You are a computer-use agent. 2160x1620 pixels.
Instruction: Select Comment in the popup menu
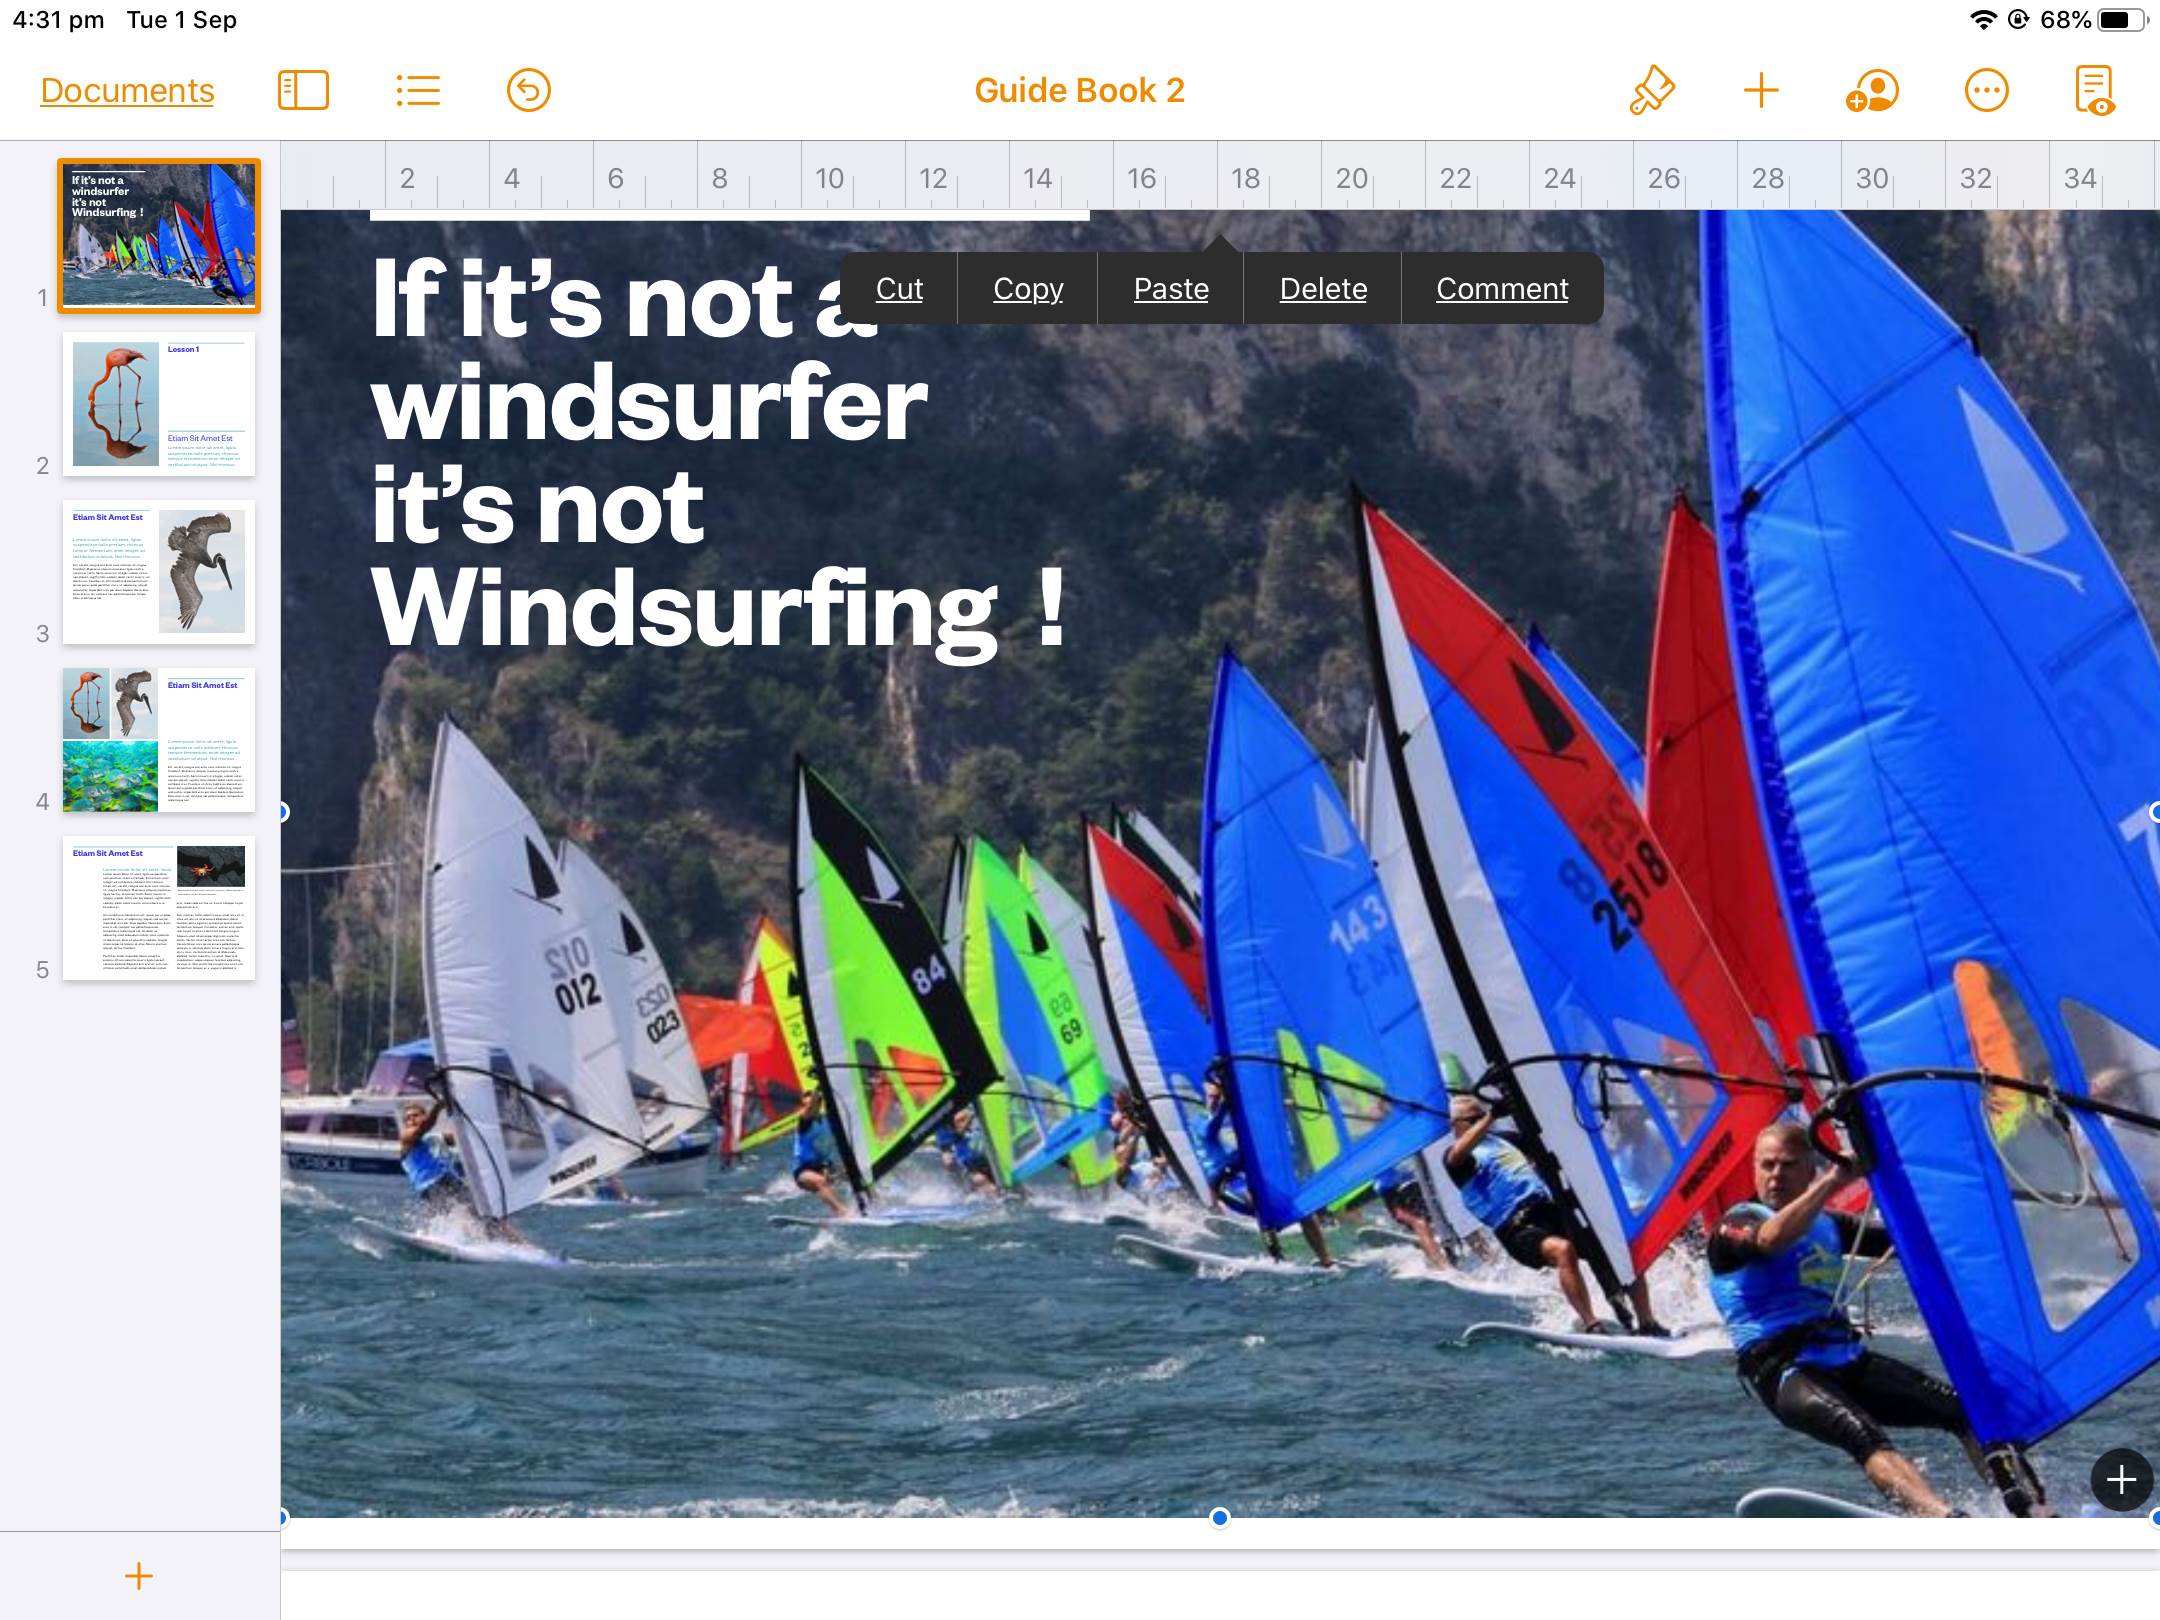pos(1502,288)
